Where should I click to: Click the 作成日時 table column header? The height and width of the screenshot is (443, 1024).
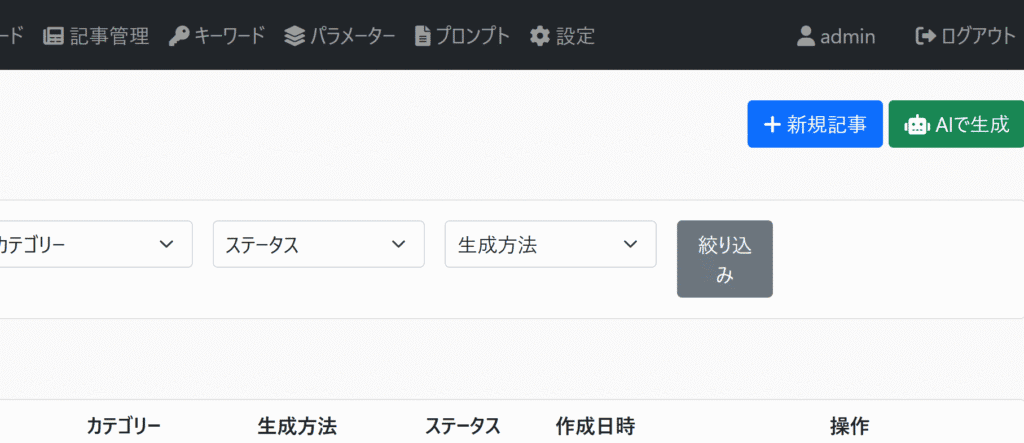coord(595,426)
